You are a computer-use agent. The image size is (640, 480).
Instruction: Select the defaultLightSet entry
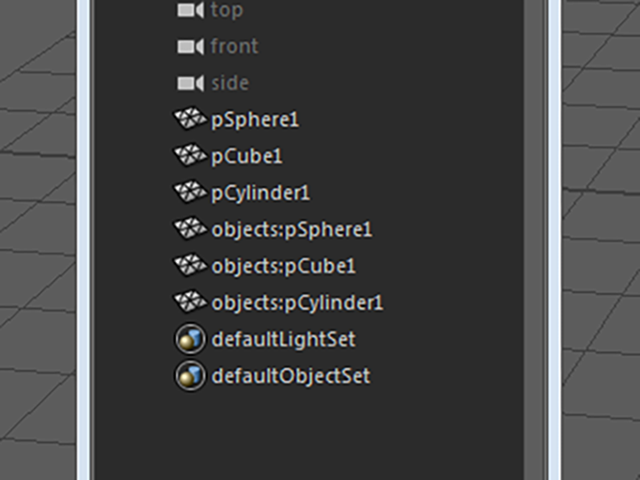[283, 340]
